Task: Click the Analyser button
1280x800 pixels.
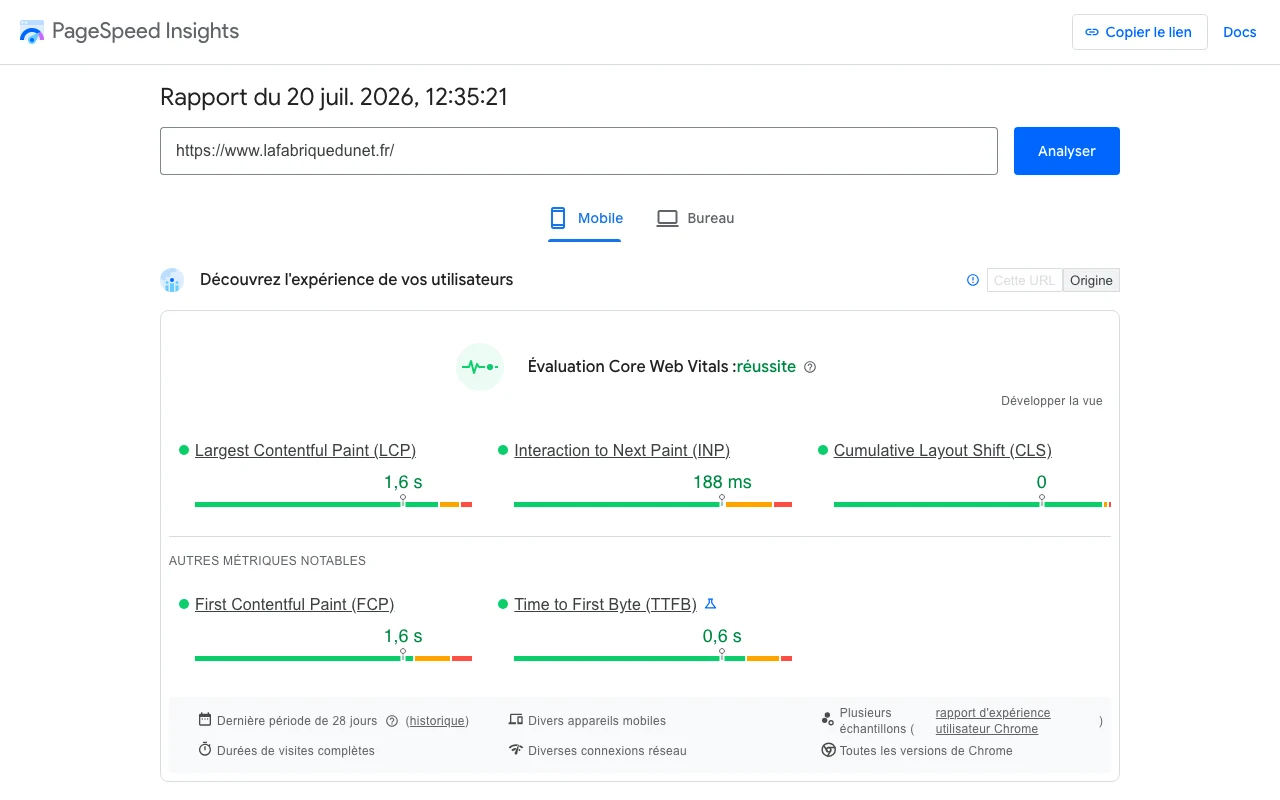Action: pos(1067,151)
